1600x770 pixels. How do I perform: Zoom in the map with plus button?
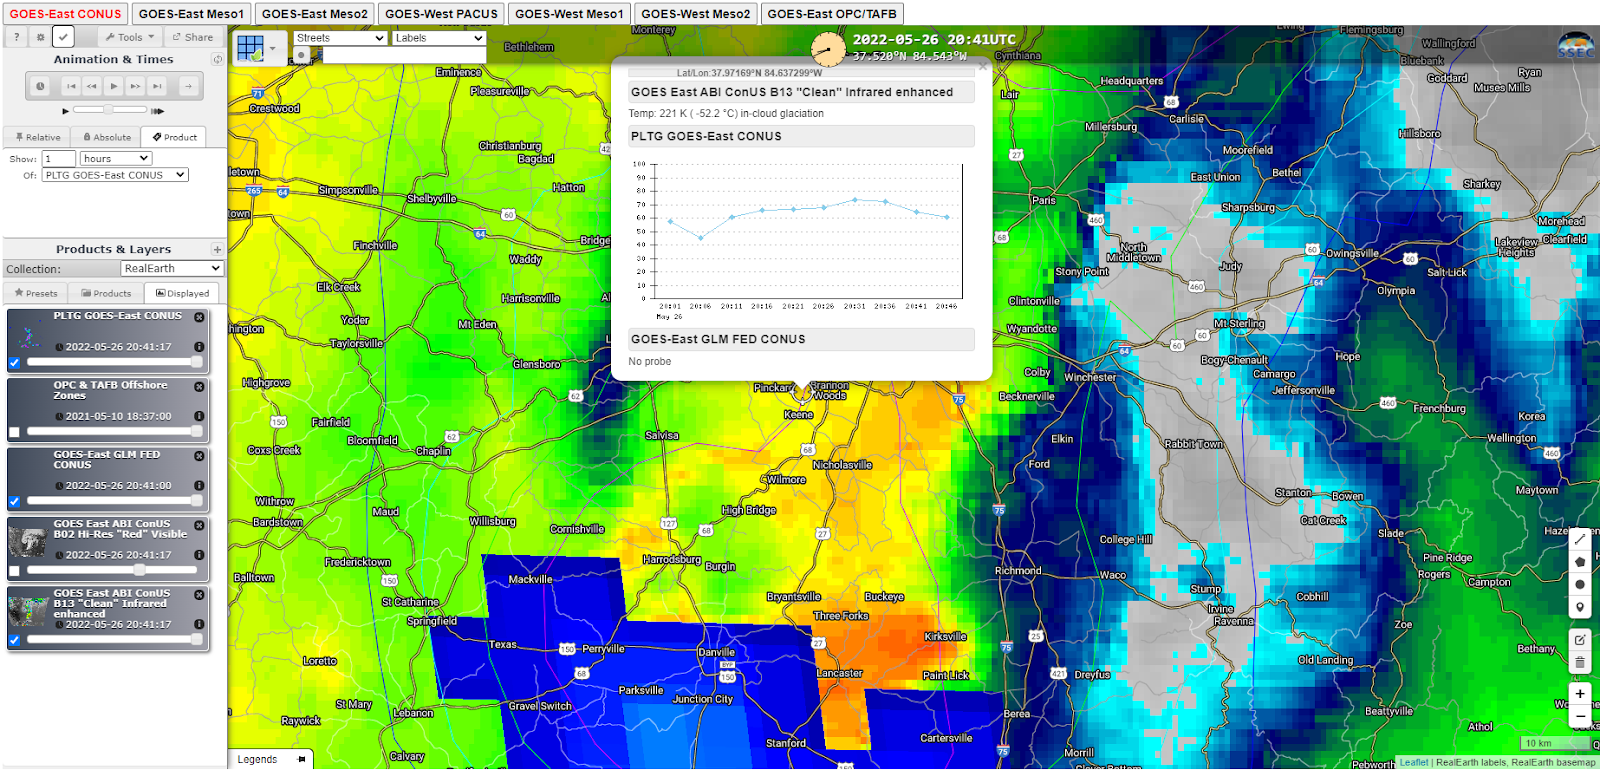point(1580,694)
